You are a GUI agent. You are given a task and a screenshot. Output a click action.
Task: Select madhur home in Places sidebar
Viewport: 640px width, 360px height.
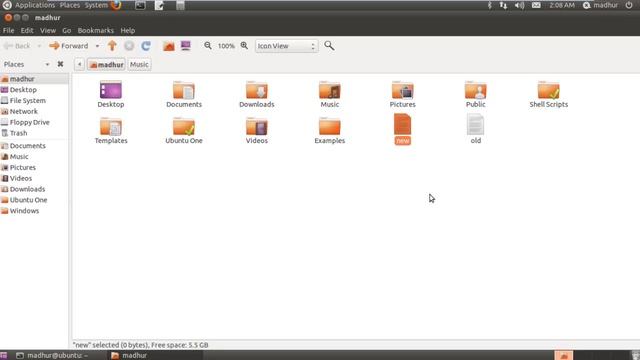pos(34,79)
